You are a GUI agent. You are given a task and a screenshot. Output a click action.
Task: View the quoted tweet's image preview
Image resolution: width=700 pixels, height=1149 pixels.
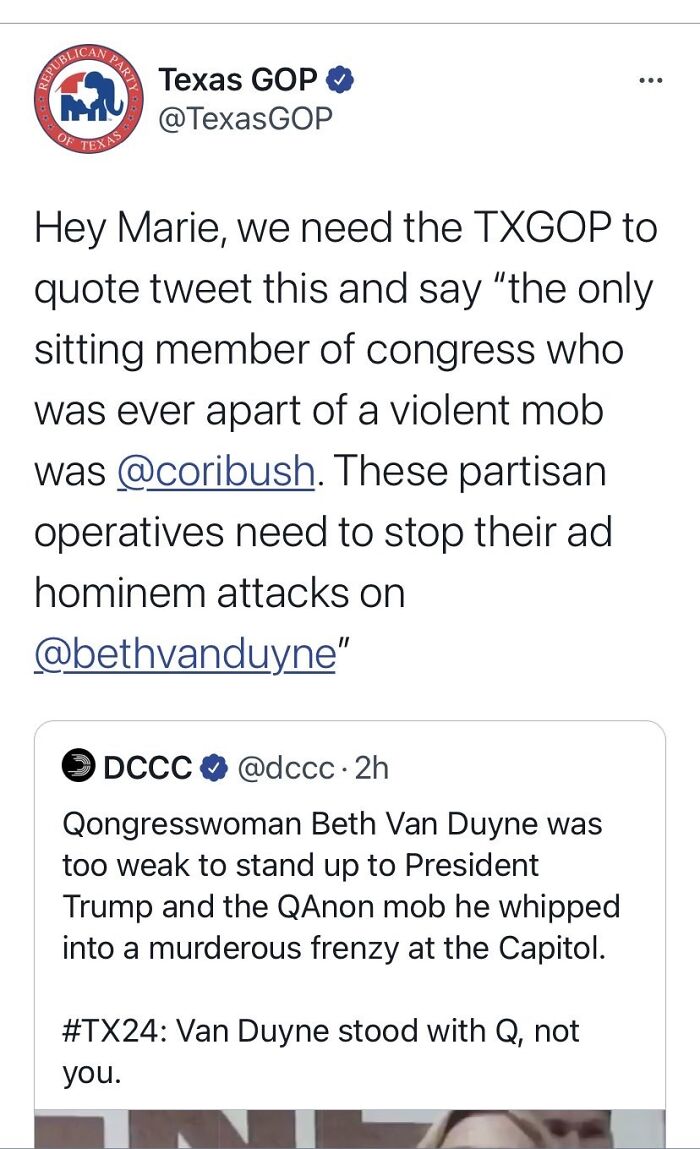[350, 1128]
